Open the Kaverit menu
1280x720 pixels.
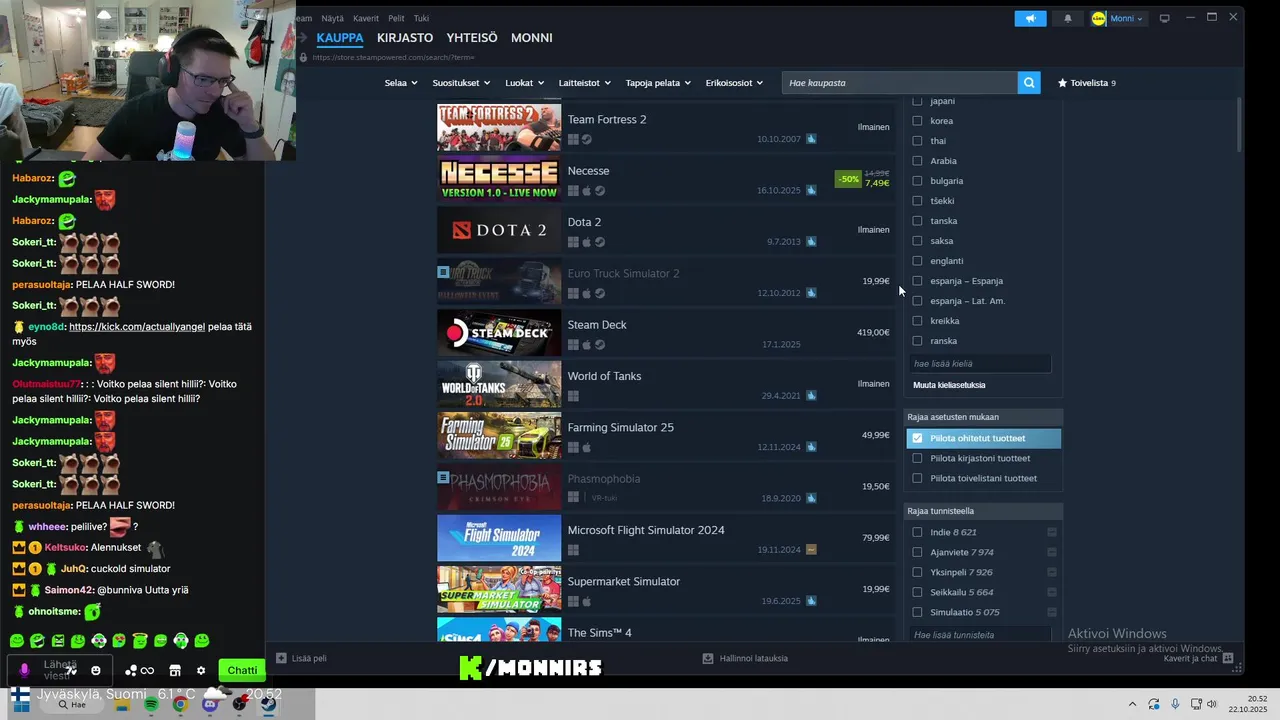[x=366, y=18]
